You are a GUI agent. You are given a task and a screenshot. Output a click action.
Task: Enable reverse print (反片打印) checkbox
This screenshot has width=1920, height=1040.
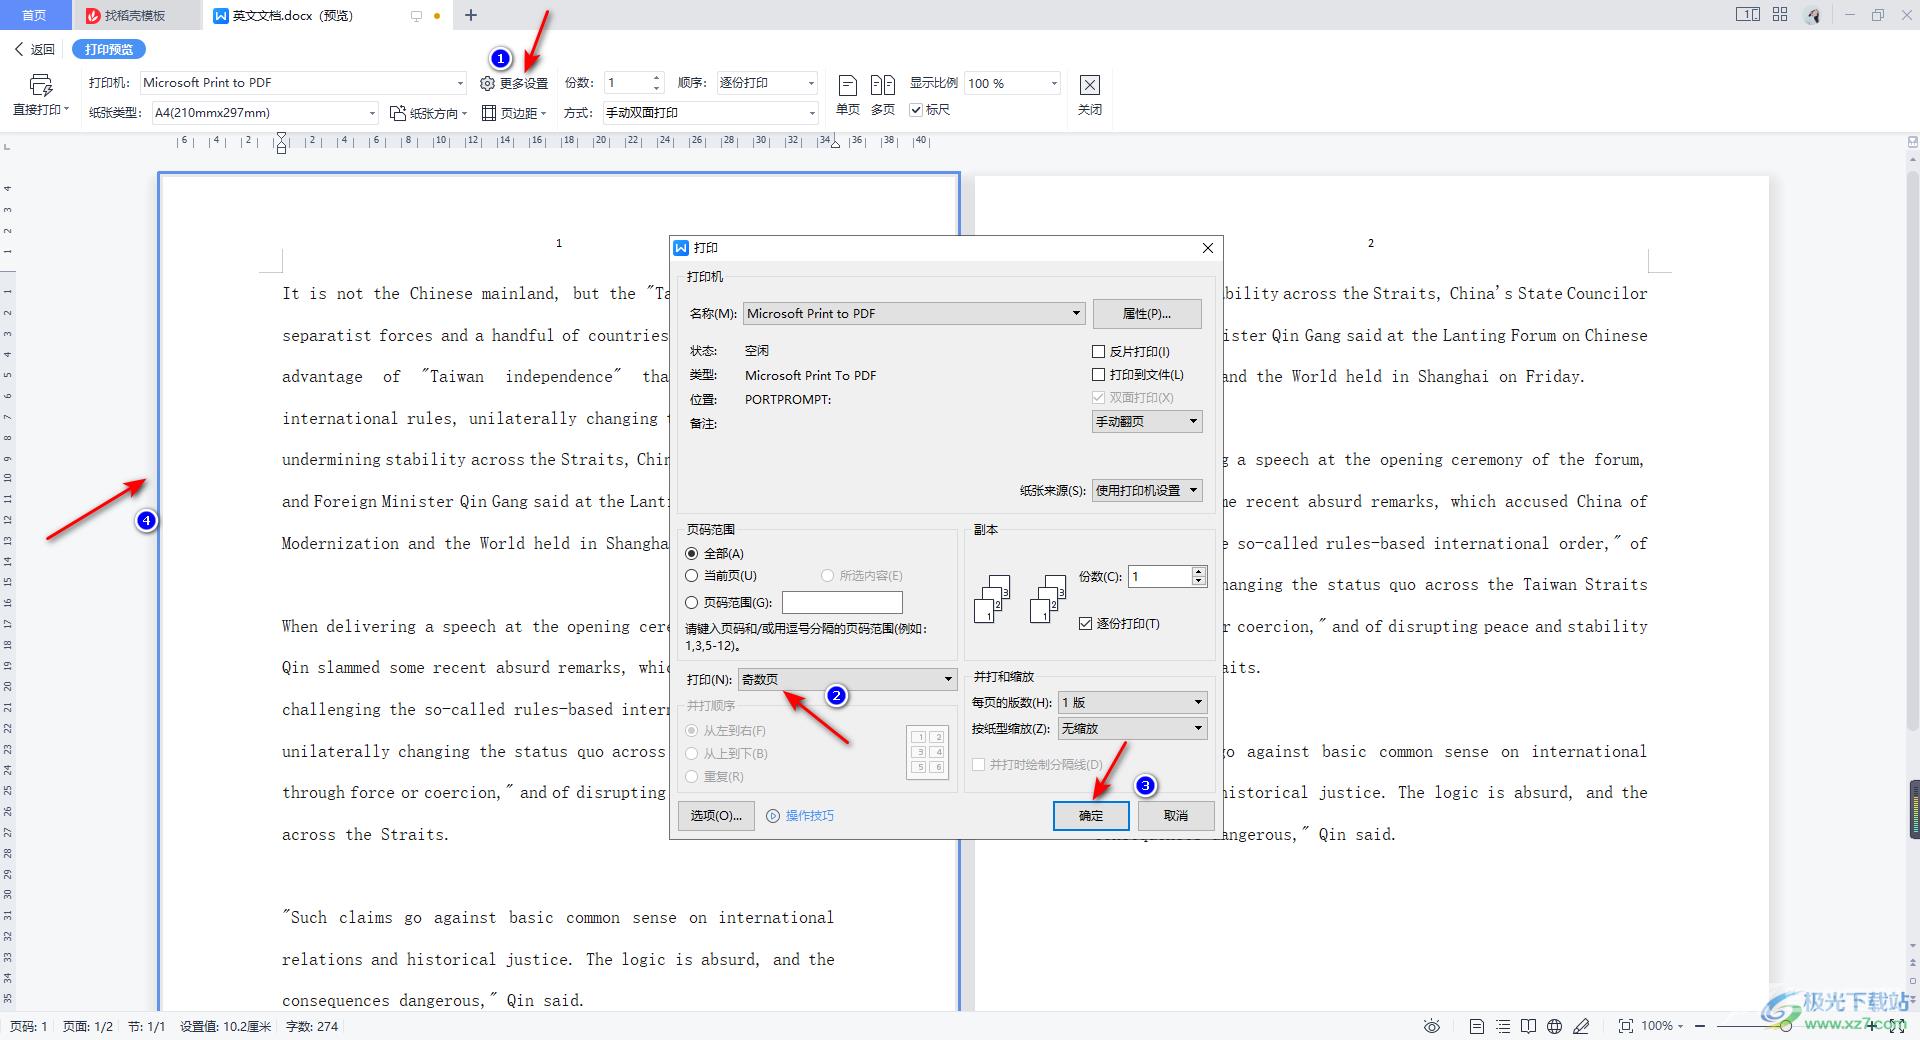(1098, 351)
